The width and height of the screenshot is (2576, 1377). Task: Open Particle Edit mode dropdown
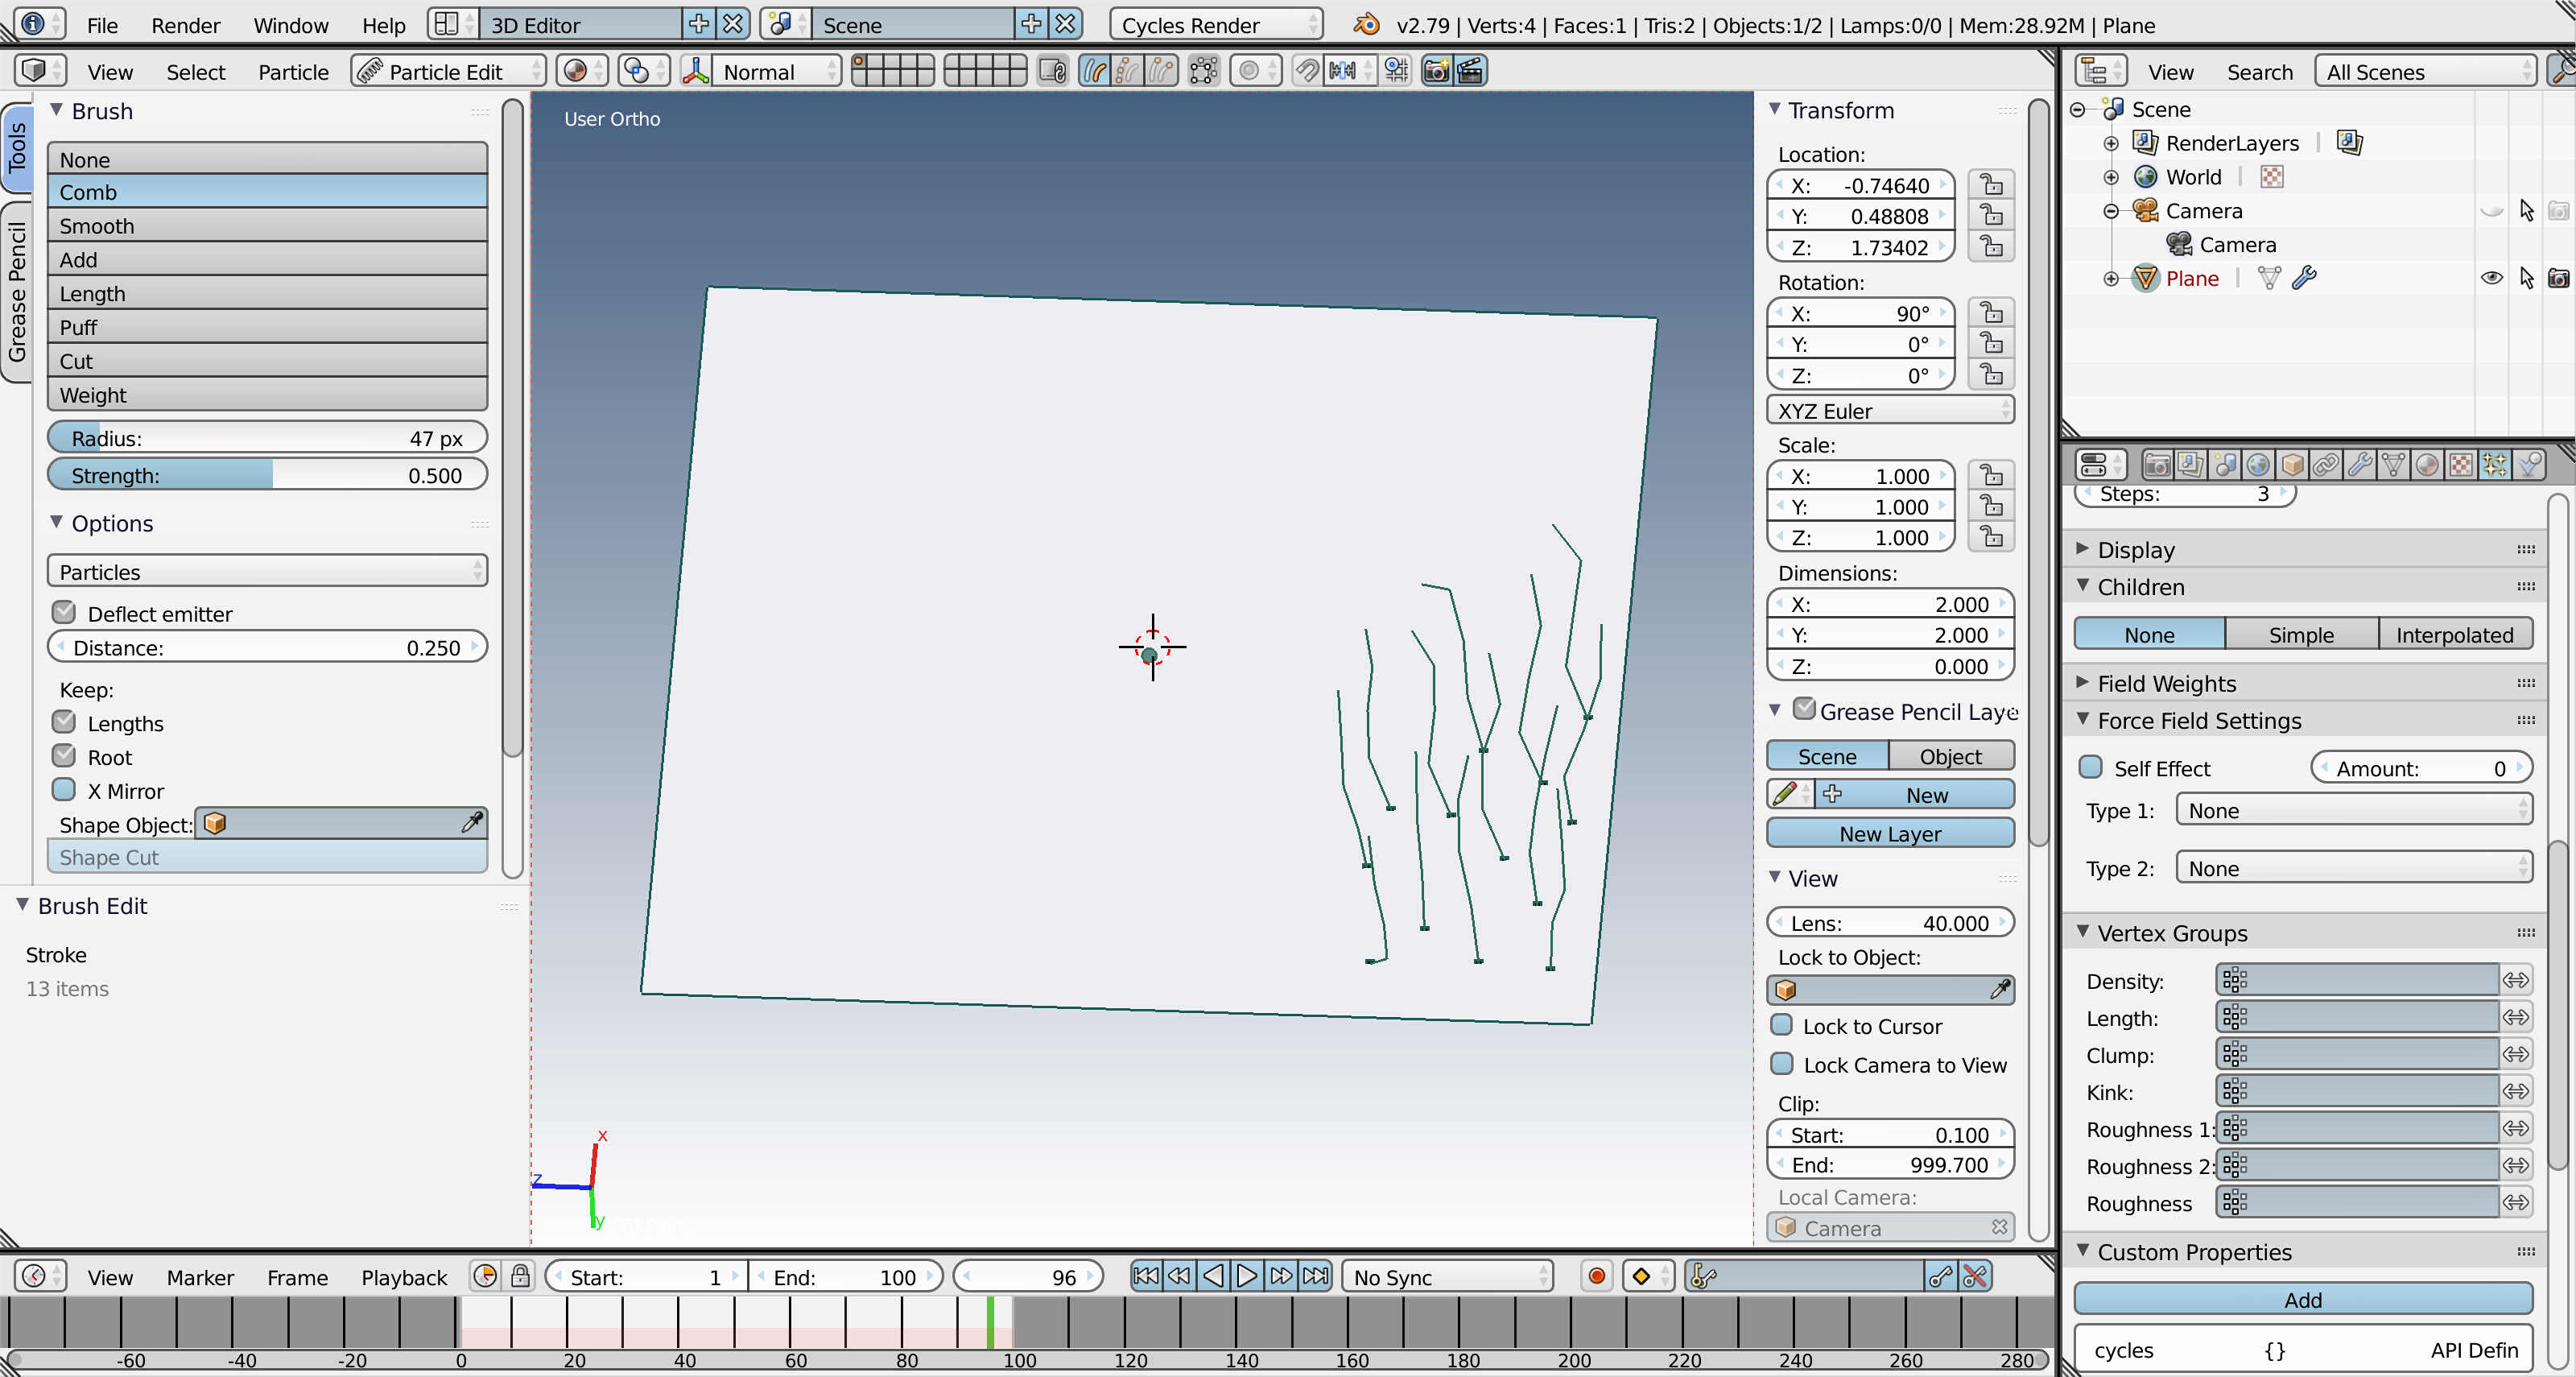pos(449,71)
